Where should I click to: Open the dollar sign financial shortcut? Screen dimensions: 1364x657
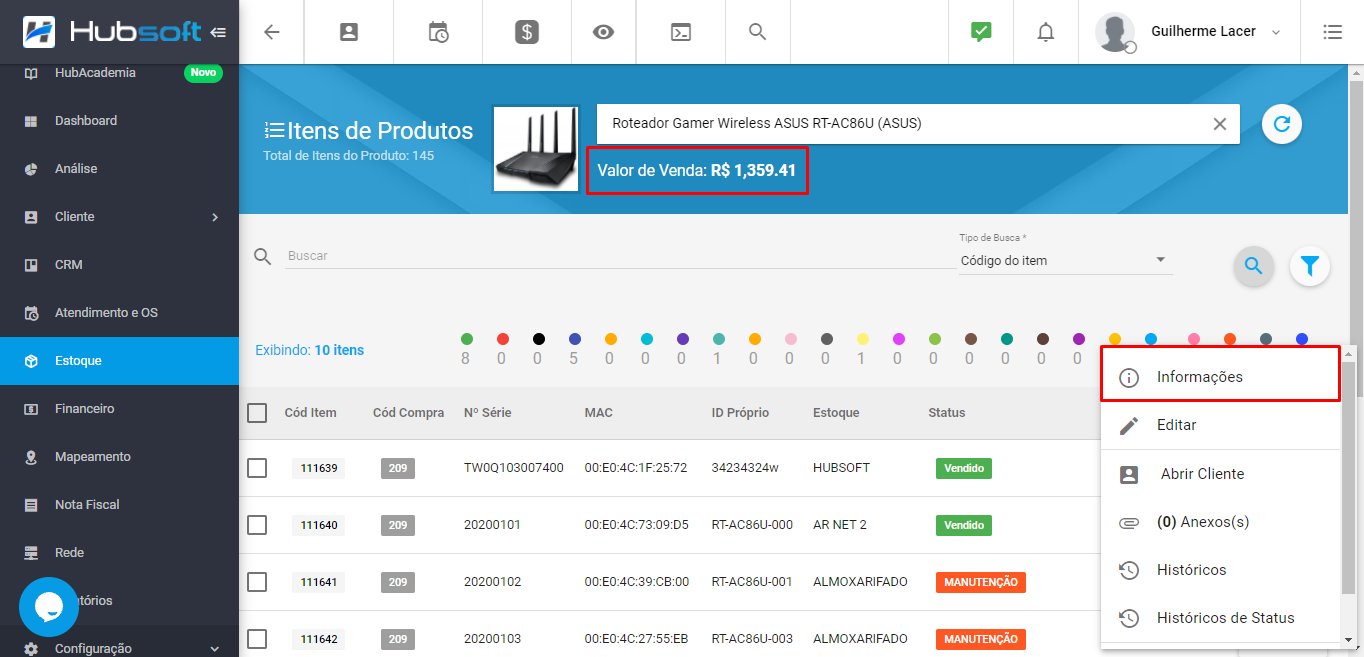[x=527, y=32]
